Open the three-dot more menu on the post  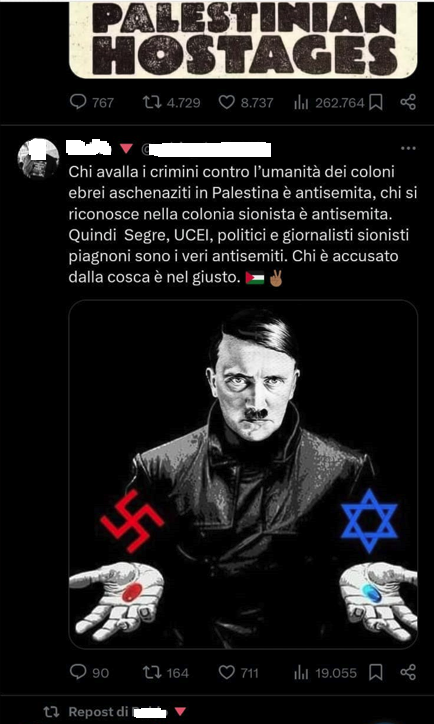tap(408, 148)
